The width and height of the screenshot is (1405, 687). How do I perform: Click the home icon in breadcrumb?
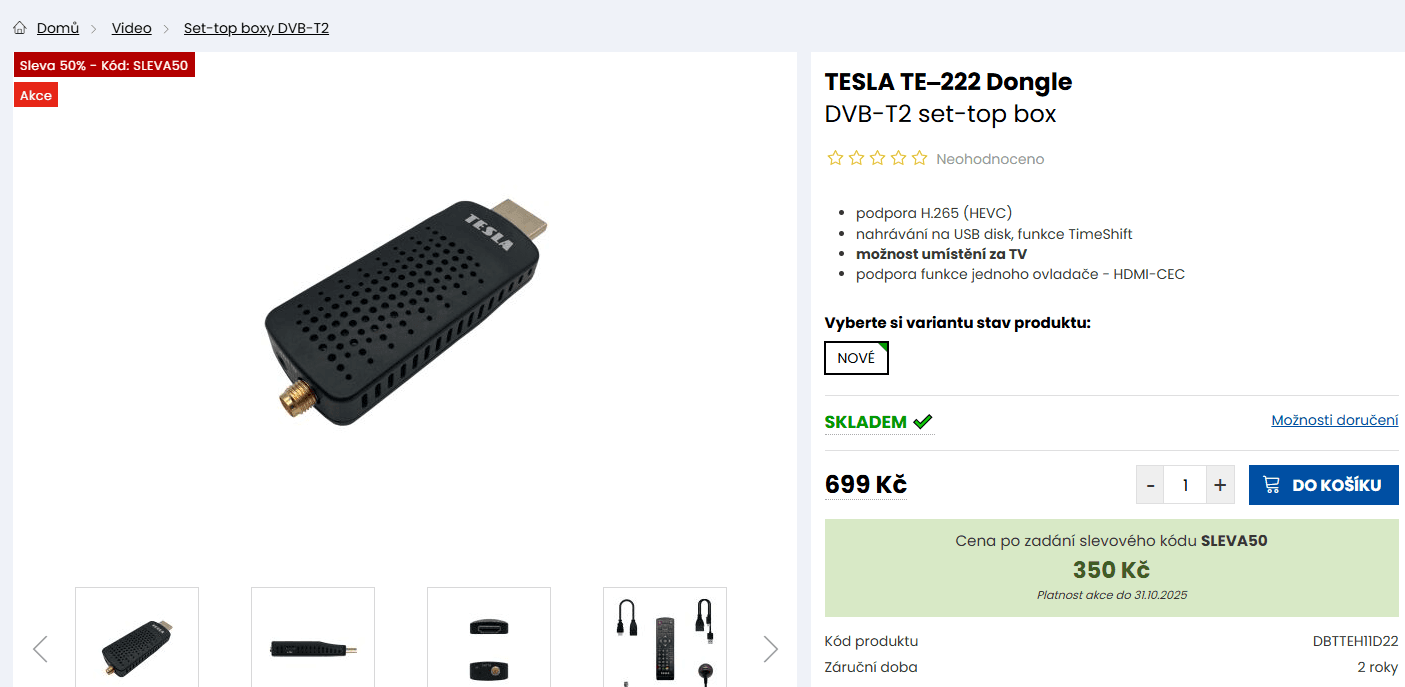click(20, 28)
